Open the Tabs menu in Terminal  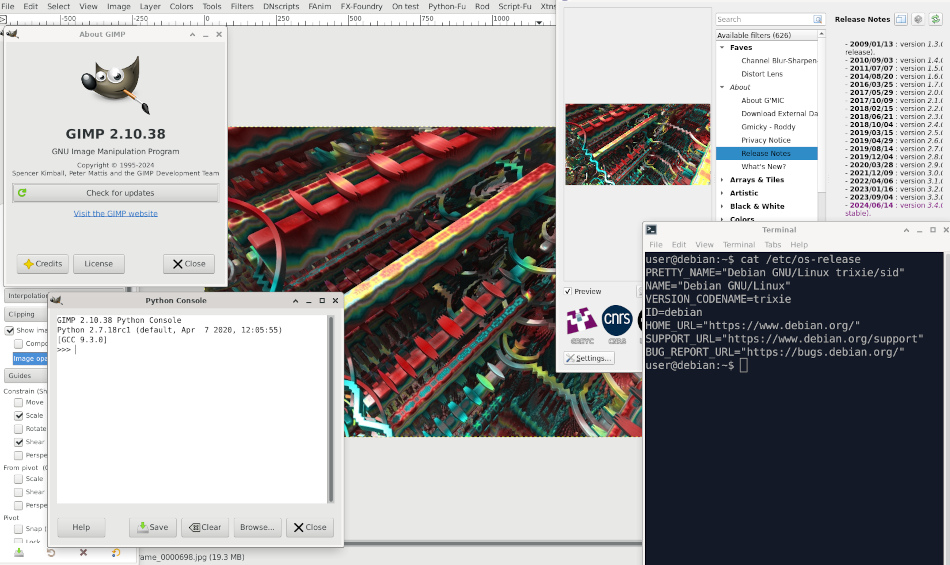point(772,244)
